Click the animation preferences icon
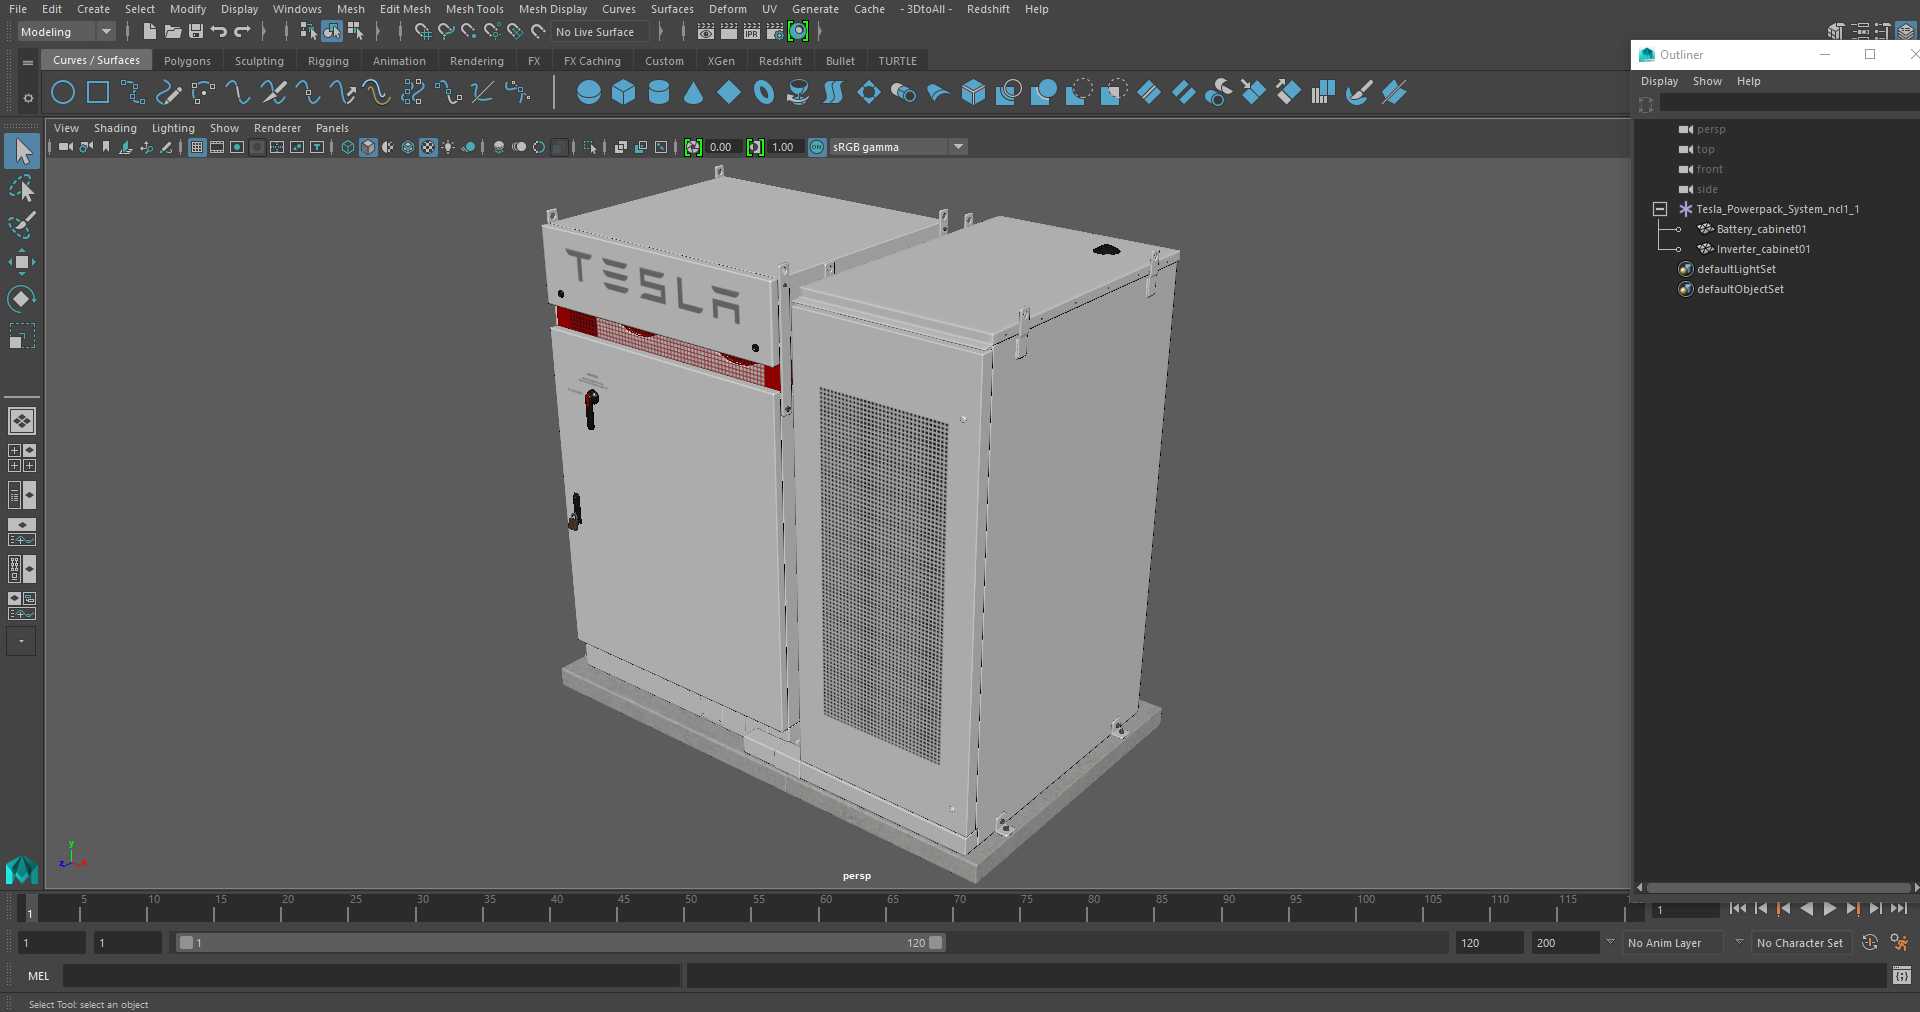The height and width of the screenshot is (1012, 1920). 1899,942
